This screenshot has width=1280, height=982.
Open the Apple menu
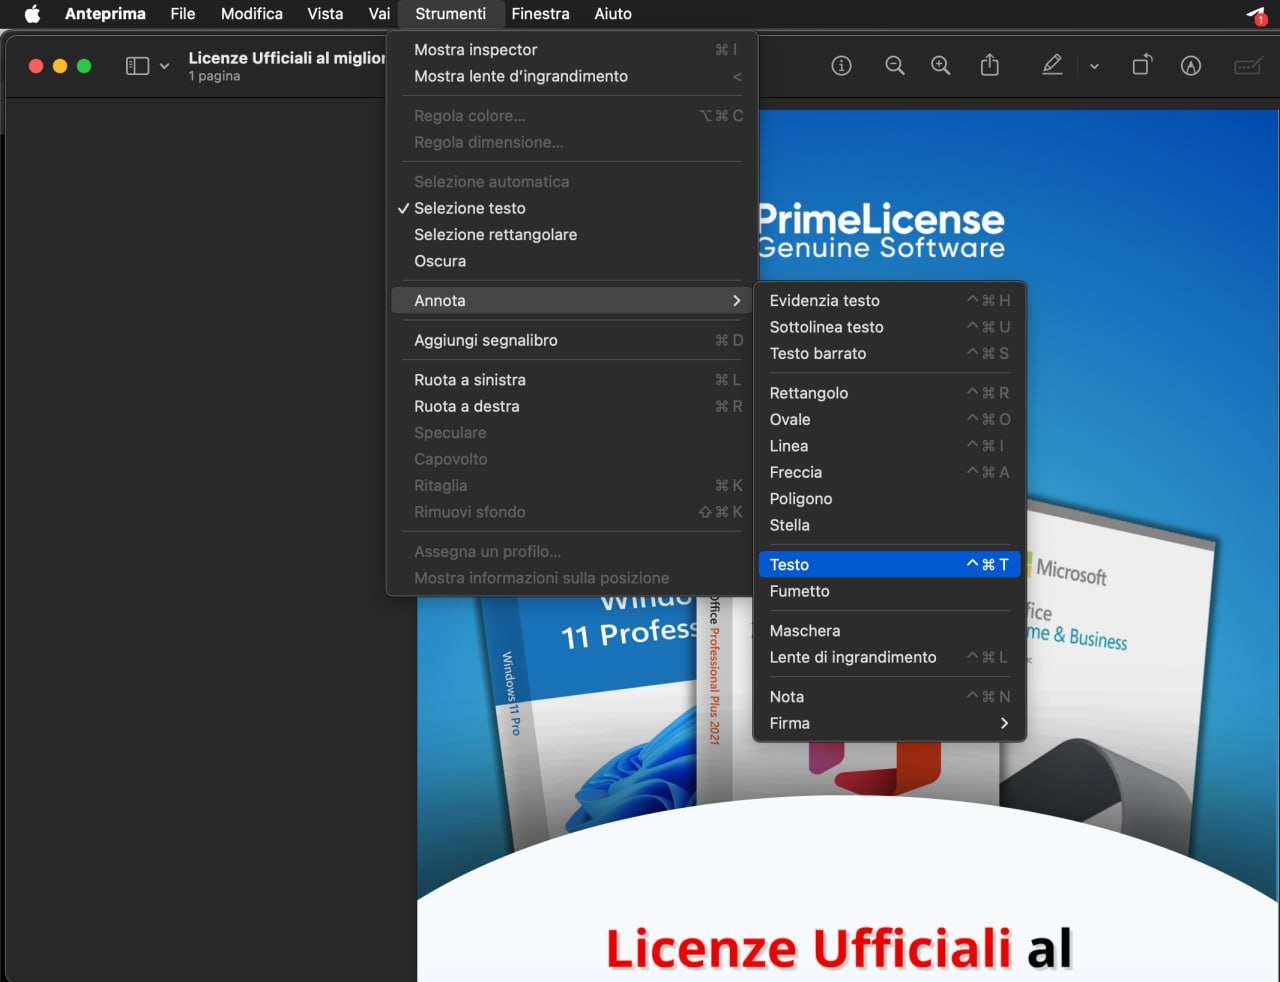pyautogui.click(x=32, y=14)
